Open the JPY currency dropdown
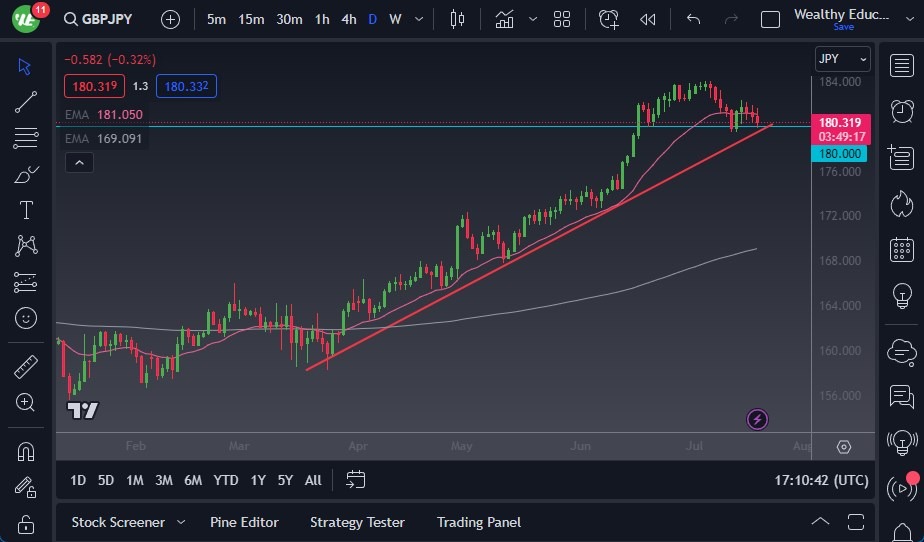The height and width of the screenshot is (542, 924). pyautogui.click(x=842, y=59)
